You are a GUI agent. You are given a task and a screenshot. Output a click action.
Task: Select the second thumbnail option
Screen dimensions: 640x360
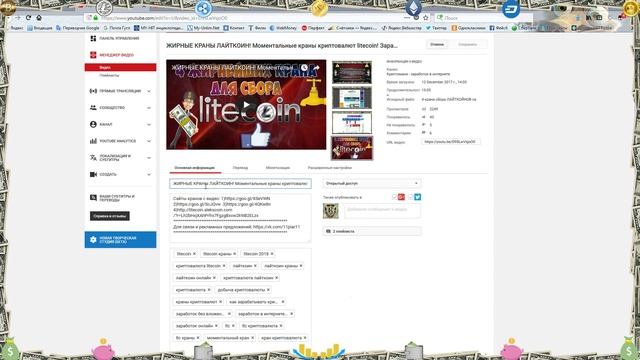pos(352,98)
